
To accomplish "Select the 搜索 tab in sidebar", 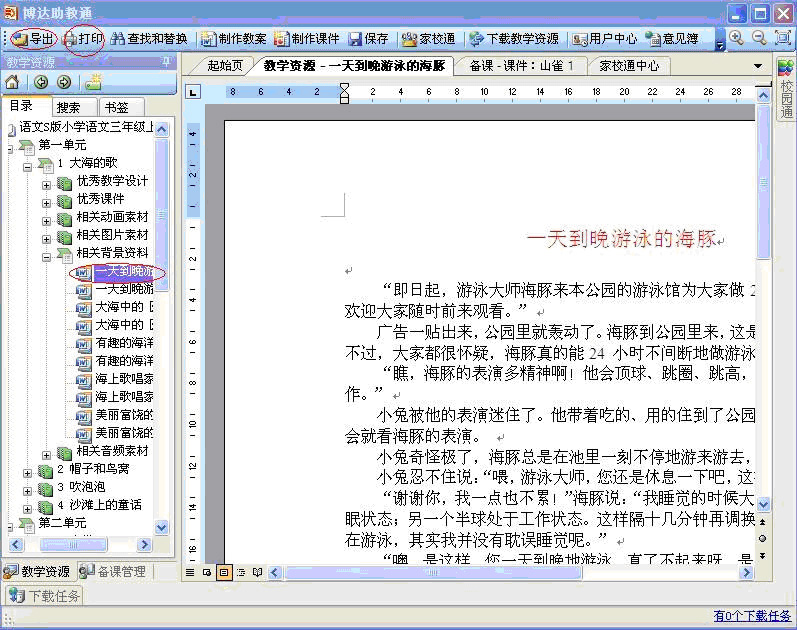I will click(69, 107).
